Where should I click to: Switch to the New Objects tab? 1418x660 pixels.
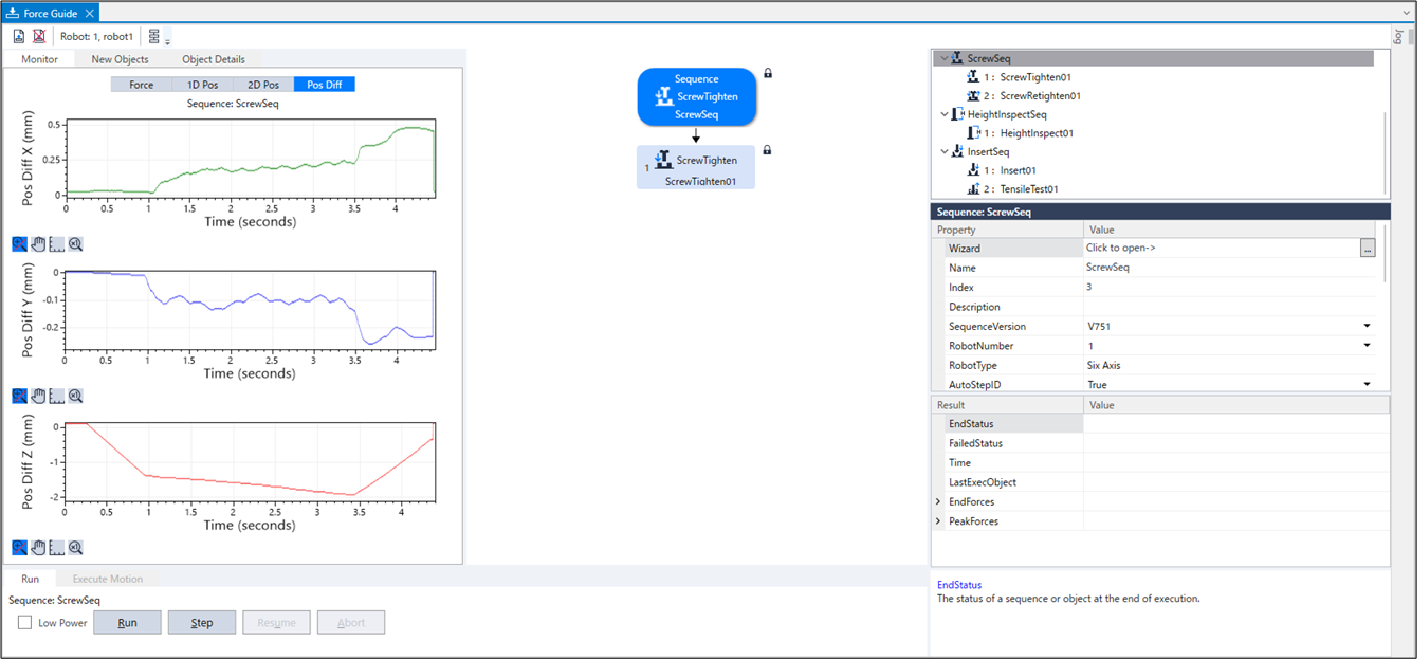pos(120,59)
